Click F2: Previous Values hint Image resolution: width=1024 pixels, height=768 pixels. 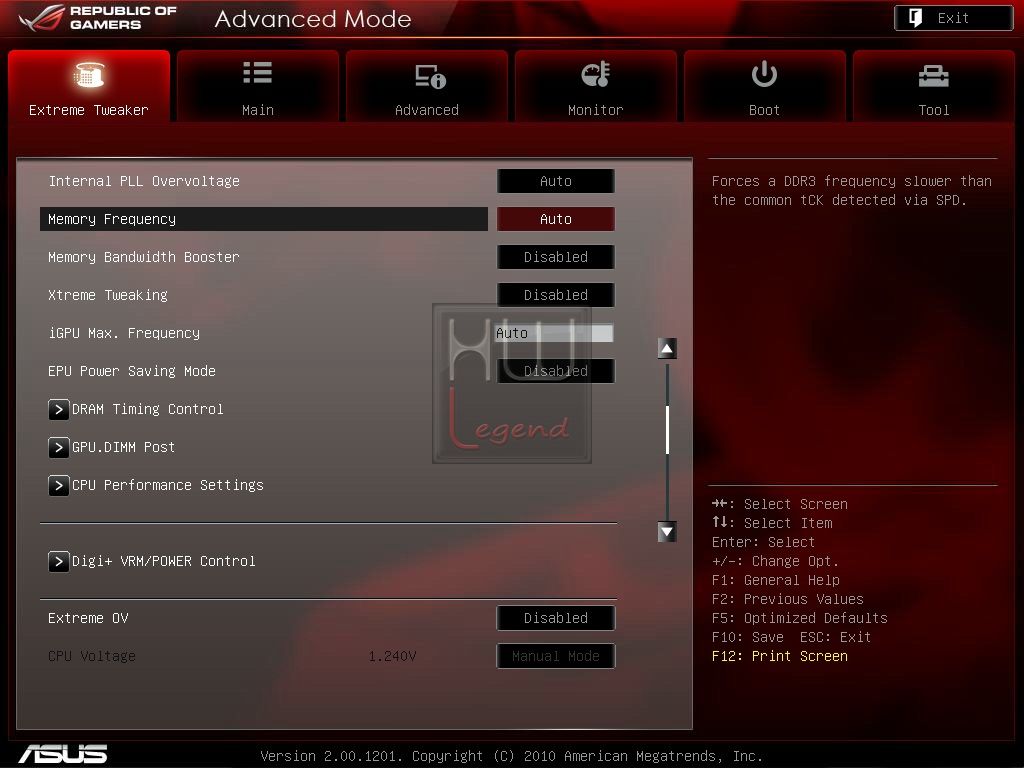tap(788, 600)
